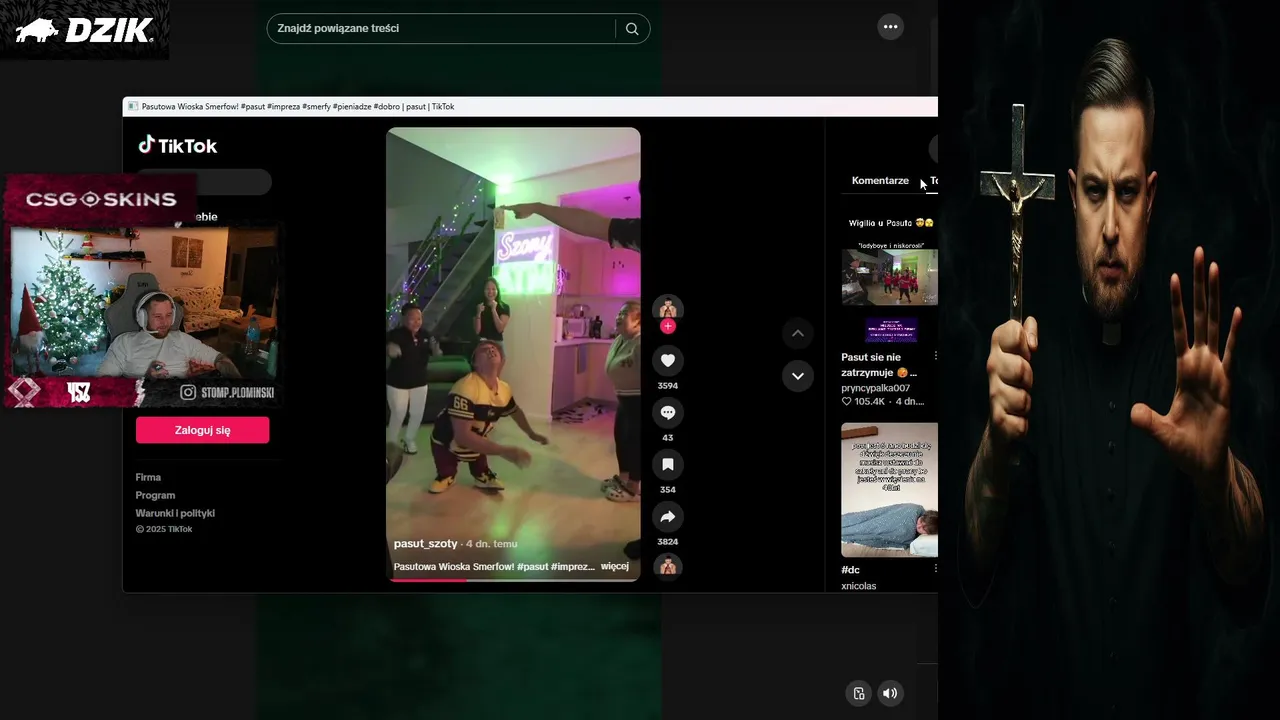Image resolution: width=1280 pixels, height=720 pixels.
Task: Click the DZIK logo in top-left corner
Action: 85,30
